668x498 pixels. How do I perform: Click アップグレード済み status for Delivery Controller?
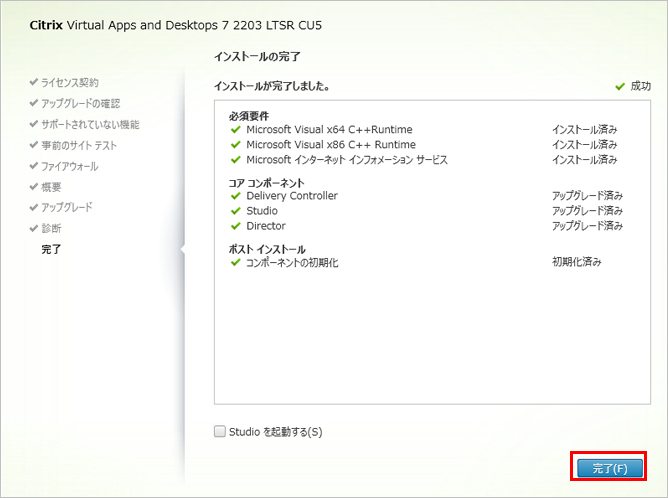point(587,196)
